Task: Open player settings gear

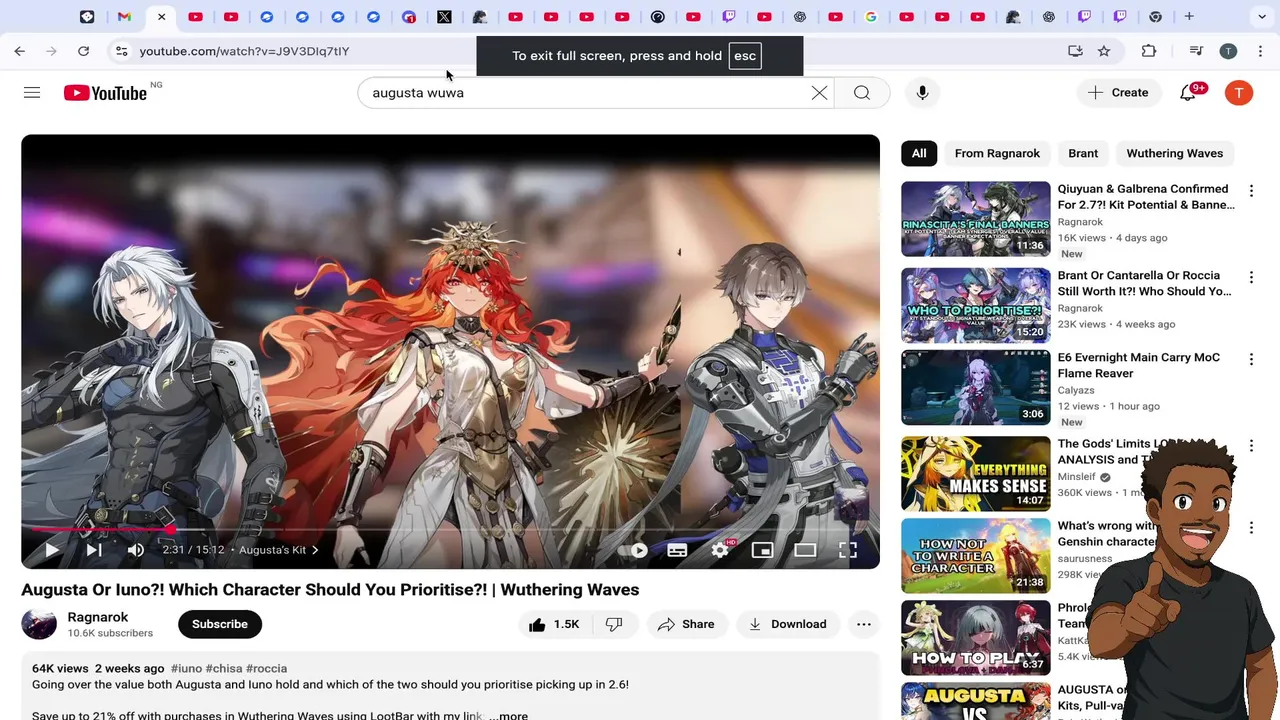Action: [x=720, y=550]
